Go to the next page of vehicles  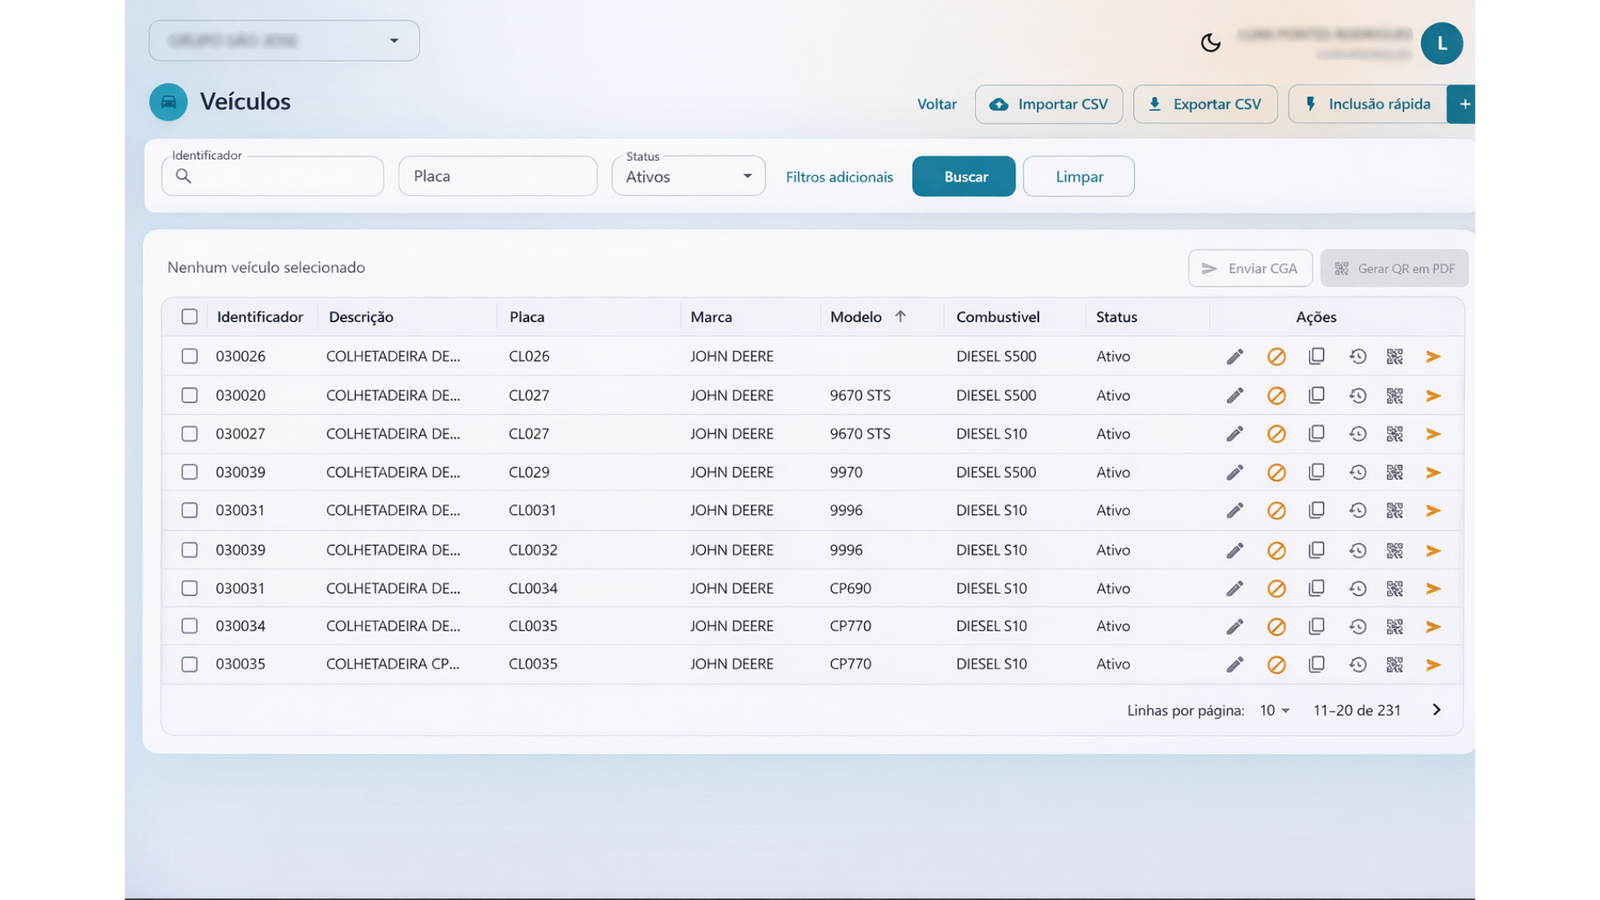click(1436, 710)
